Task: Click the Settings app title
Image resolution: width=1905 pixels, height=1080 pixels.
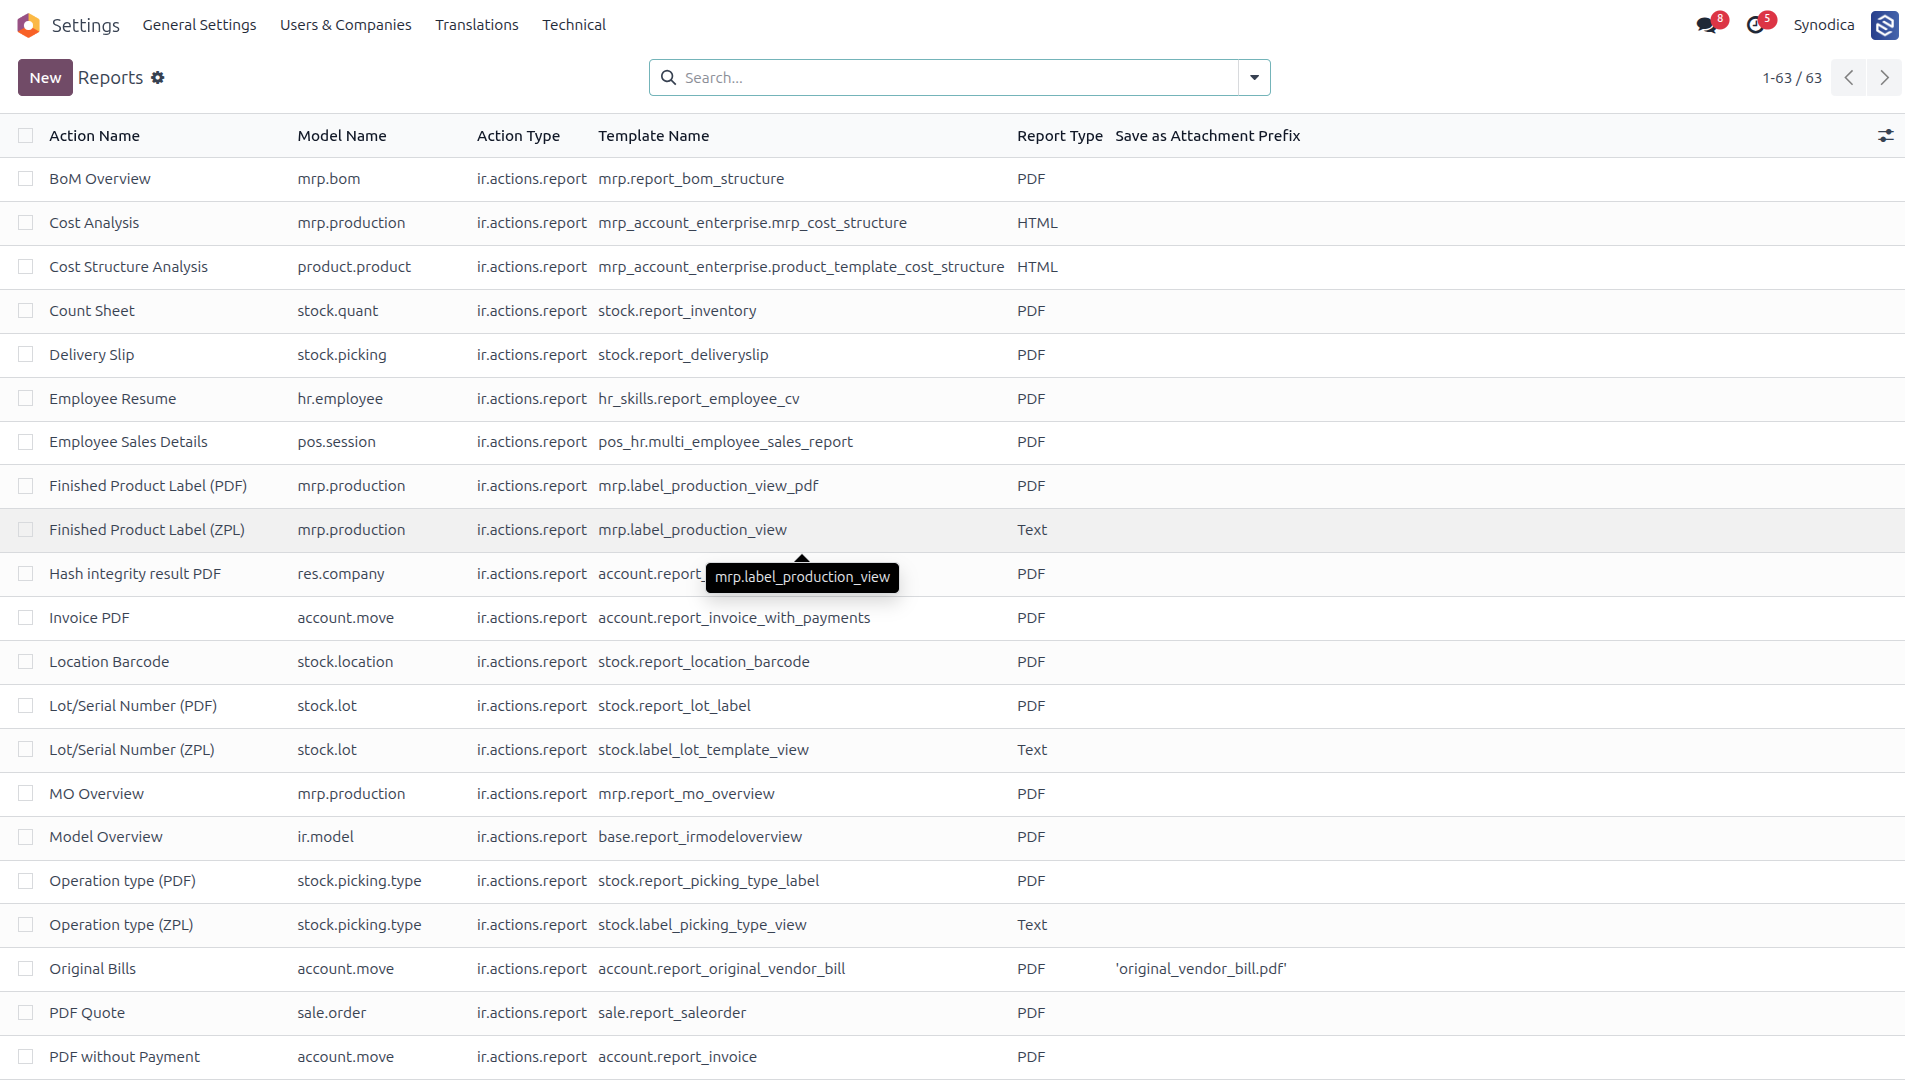Action: (85, 25)
